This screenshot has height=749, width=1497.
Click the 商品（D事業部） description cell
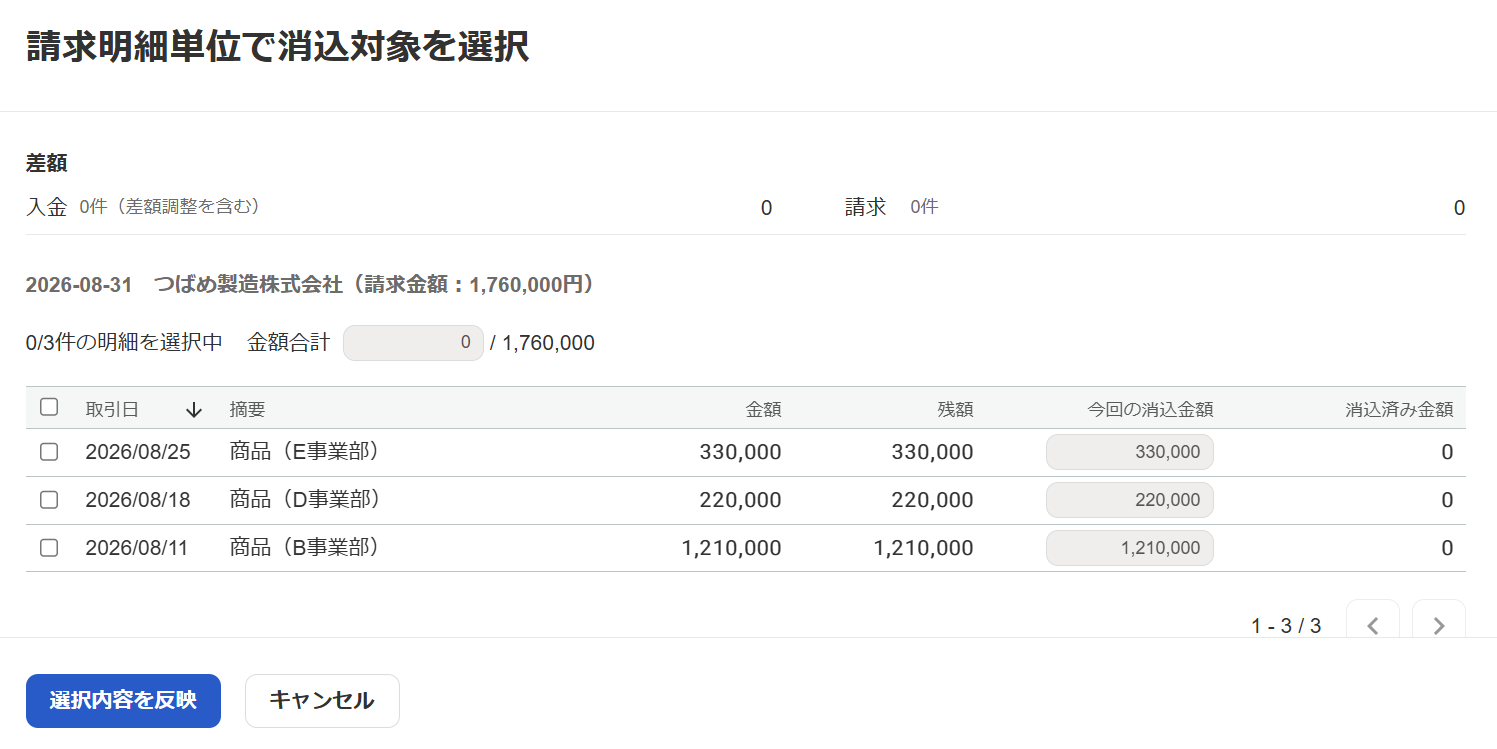pos(306,500)
